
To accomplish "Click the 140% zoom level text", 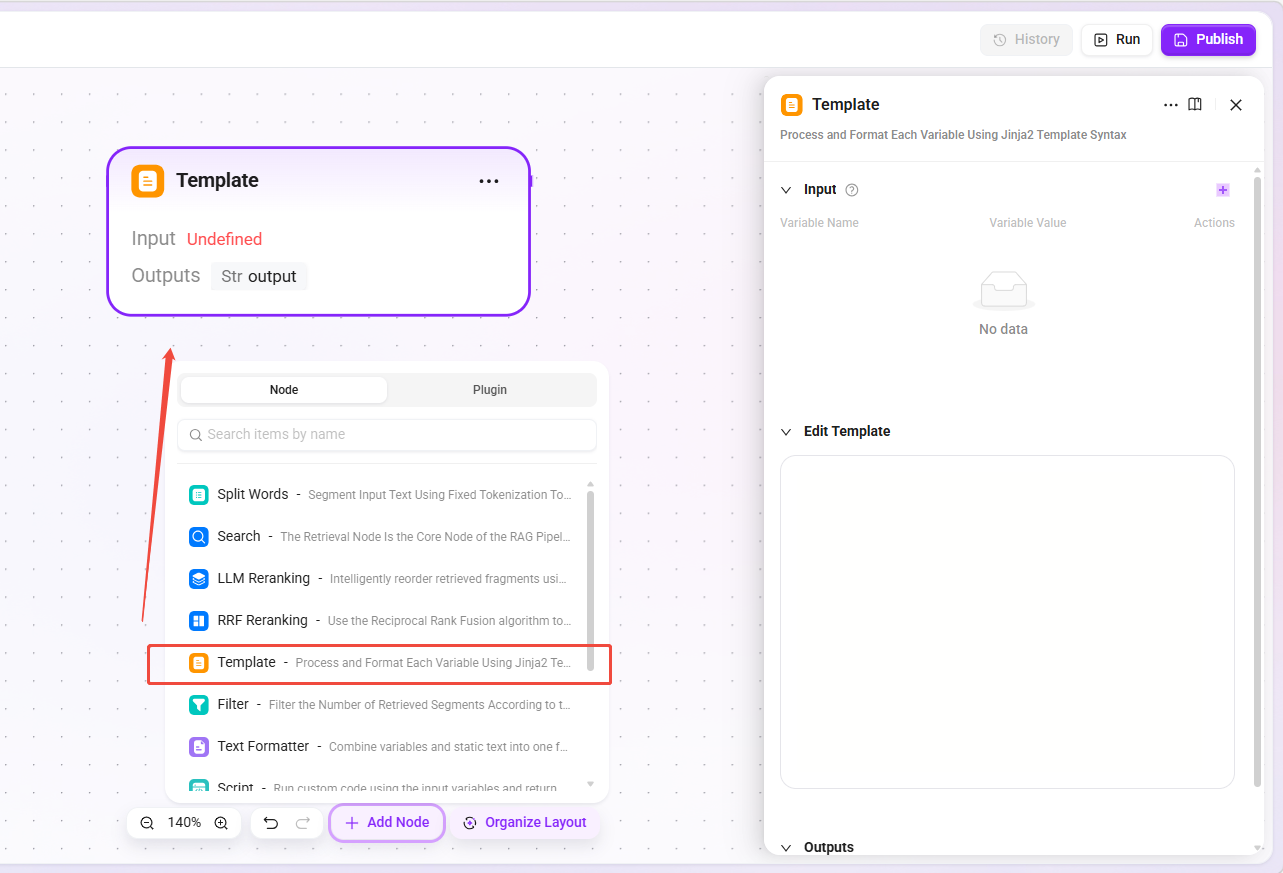I will coord(184,823).
